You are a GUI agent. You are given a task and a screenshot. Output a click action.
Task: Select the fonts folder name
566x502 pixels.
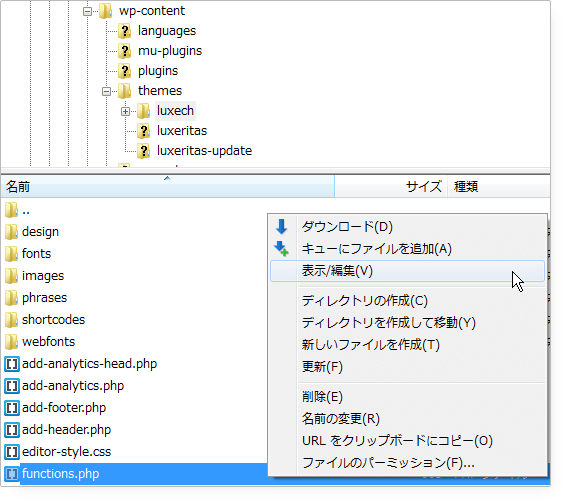pos(36,254)
